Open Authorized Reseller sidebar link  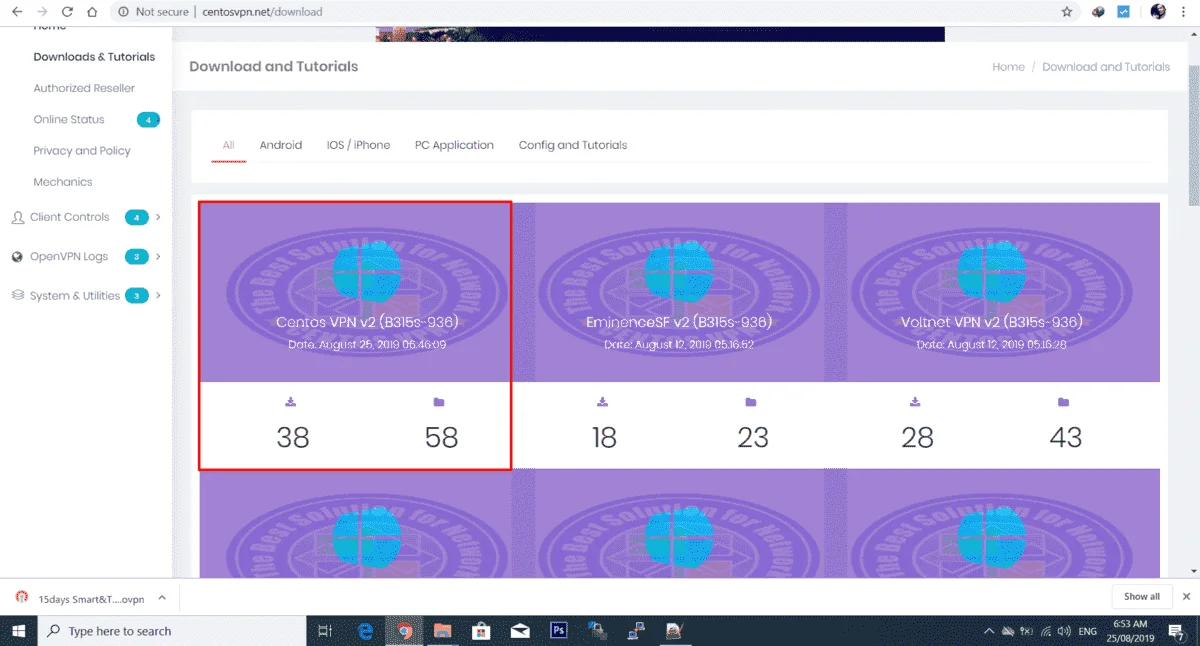tap(84, 88)
